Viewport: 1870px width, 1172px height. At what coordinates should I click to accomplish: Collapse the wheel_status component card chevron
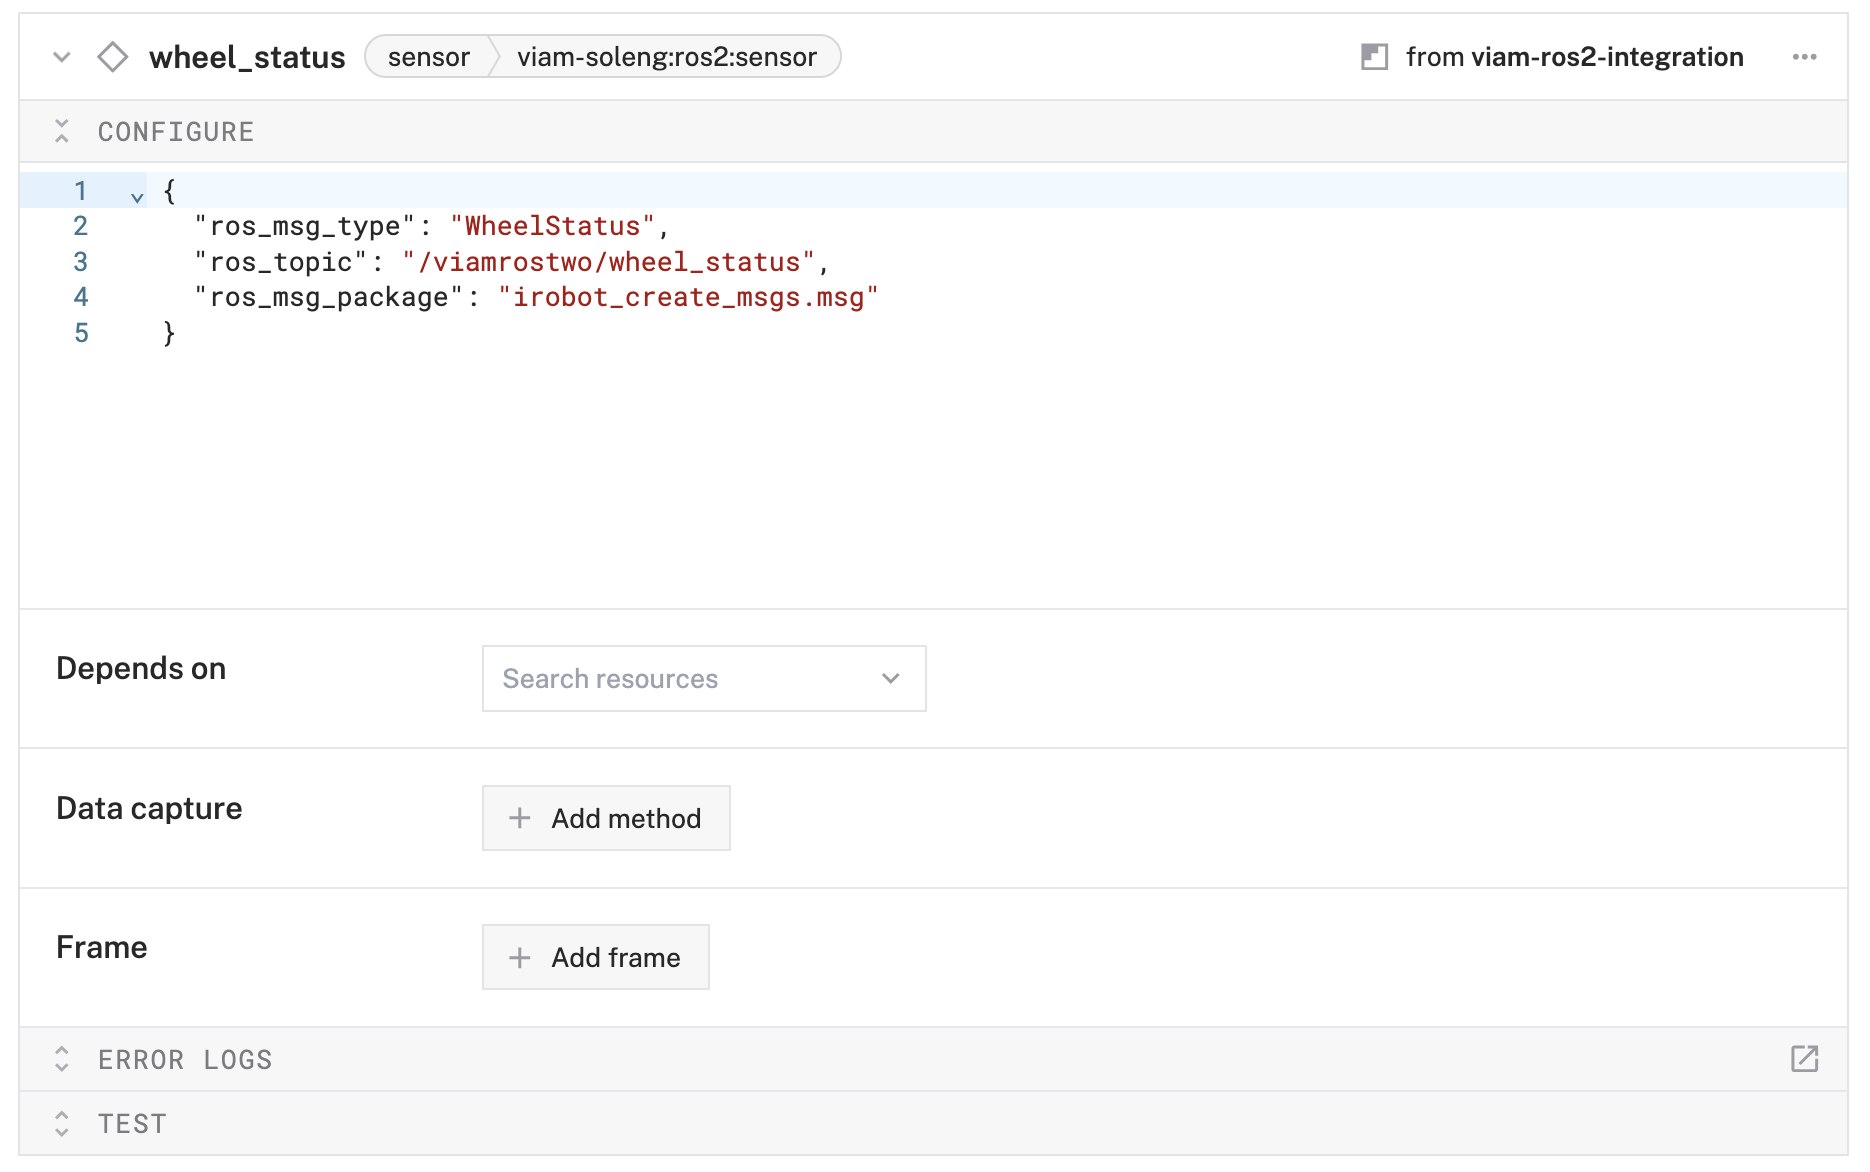point(62,57)
